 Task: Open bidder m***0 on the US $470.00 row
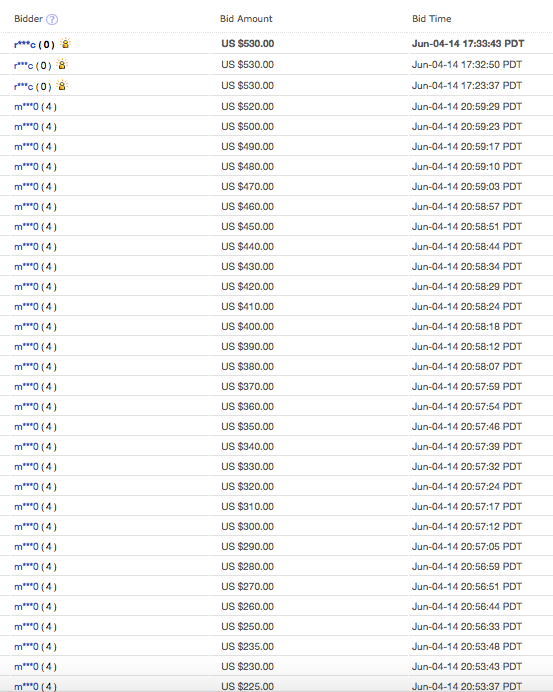pyautogui.click(x=26, y=187)
